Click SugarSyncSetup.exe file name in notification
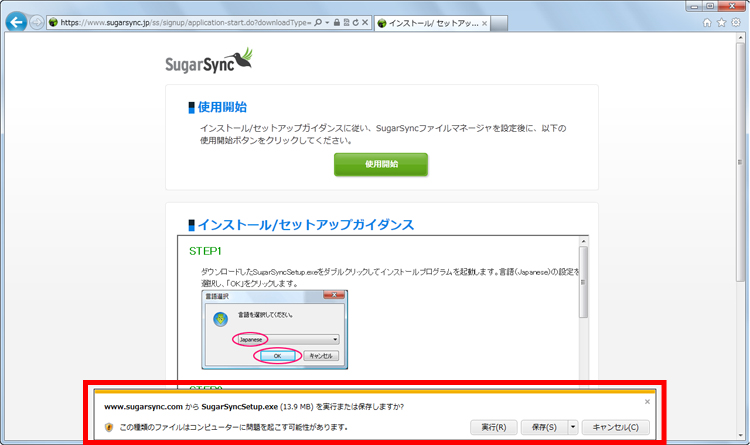The image size is (750, 445). click(x=240, y=407)
